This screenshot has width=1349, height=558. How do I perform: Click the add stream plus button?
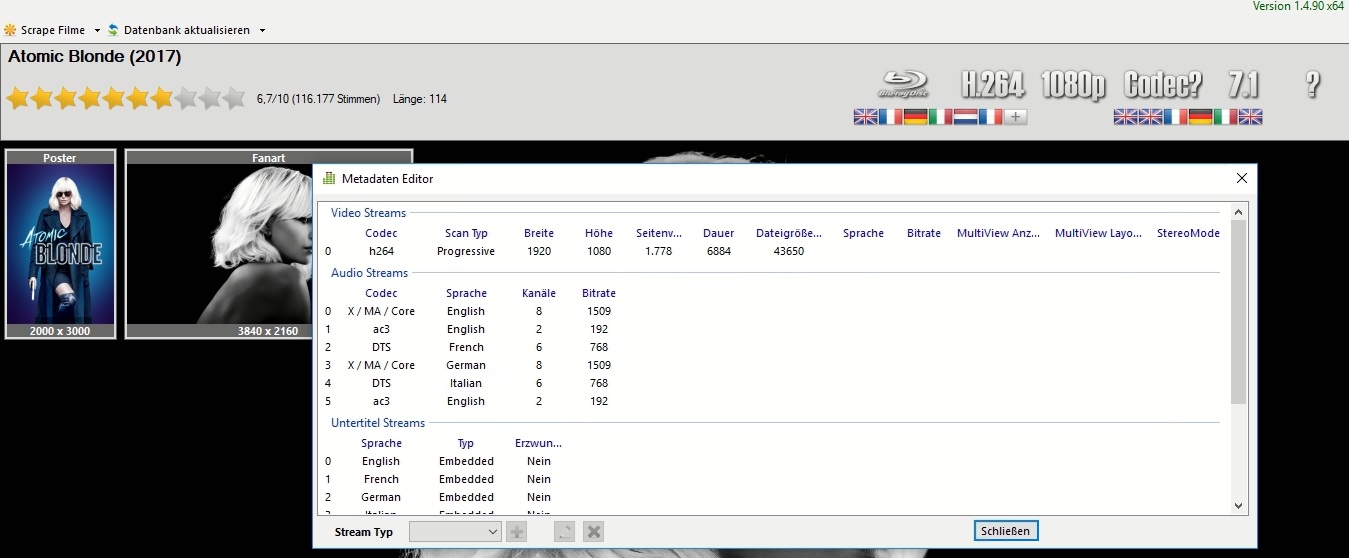click(517, 532)
